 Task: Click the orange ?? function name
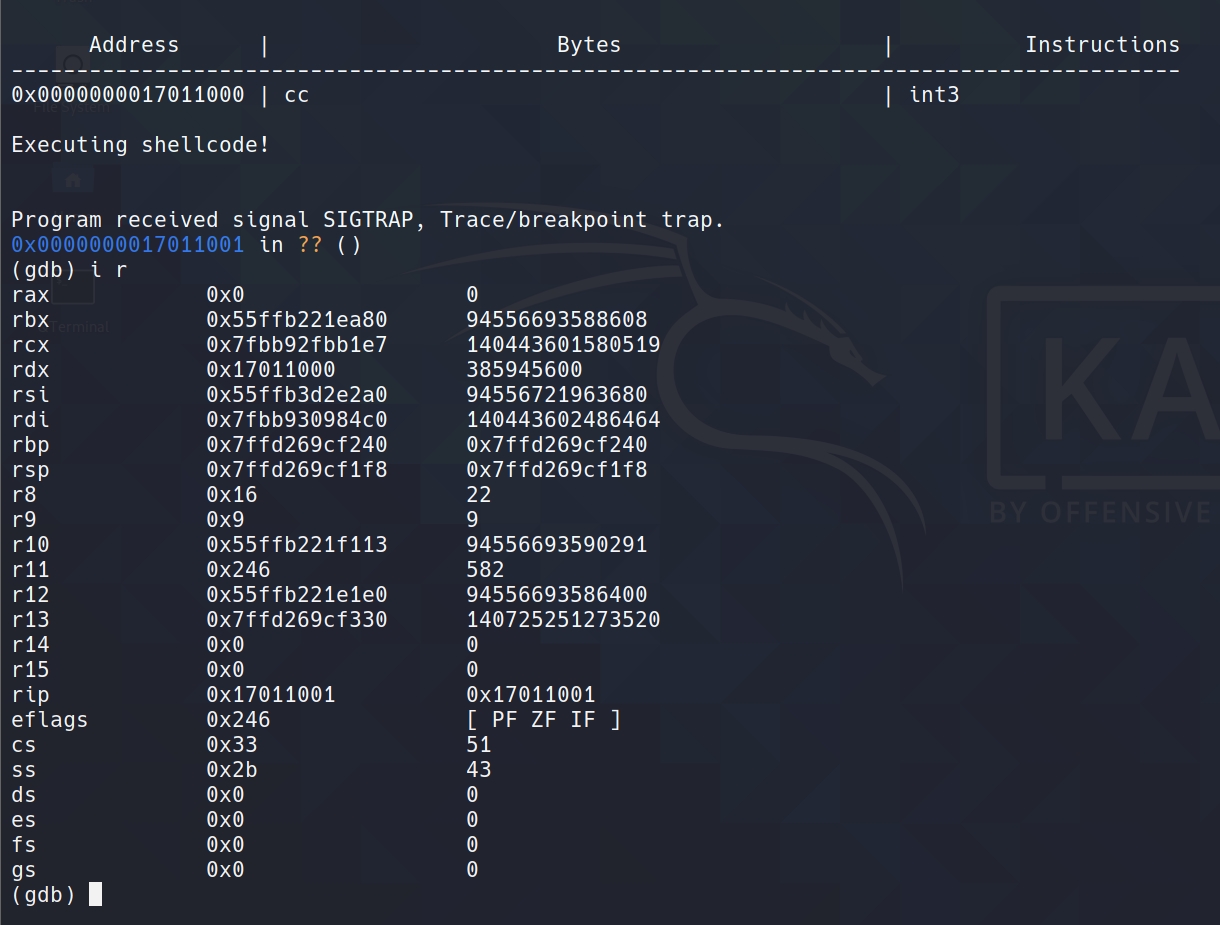tap(310, 245)
